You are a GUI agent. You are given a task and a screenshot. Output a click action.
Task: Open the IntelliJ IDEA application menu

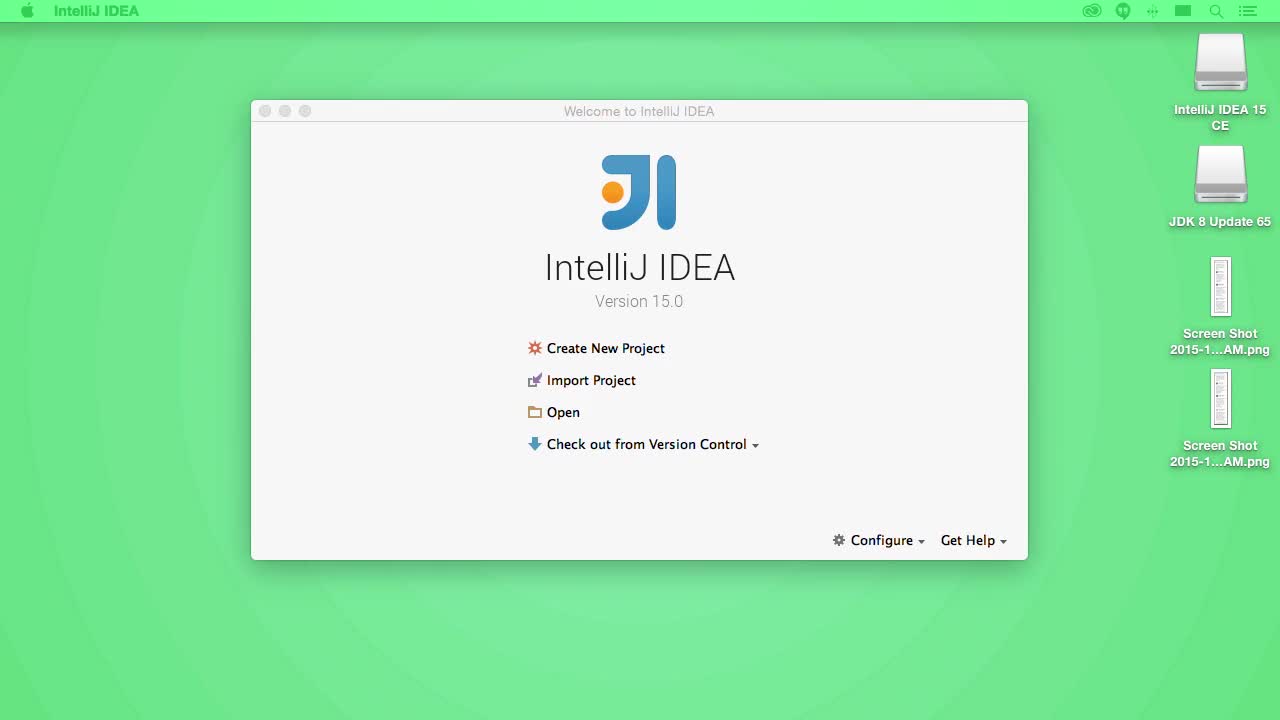(96, 11)
